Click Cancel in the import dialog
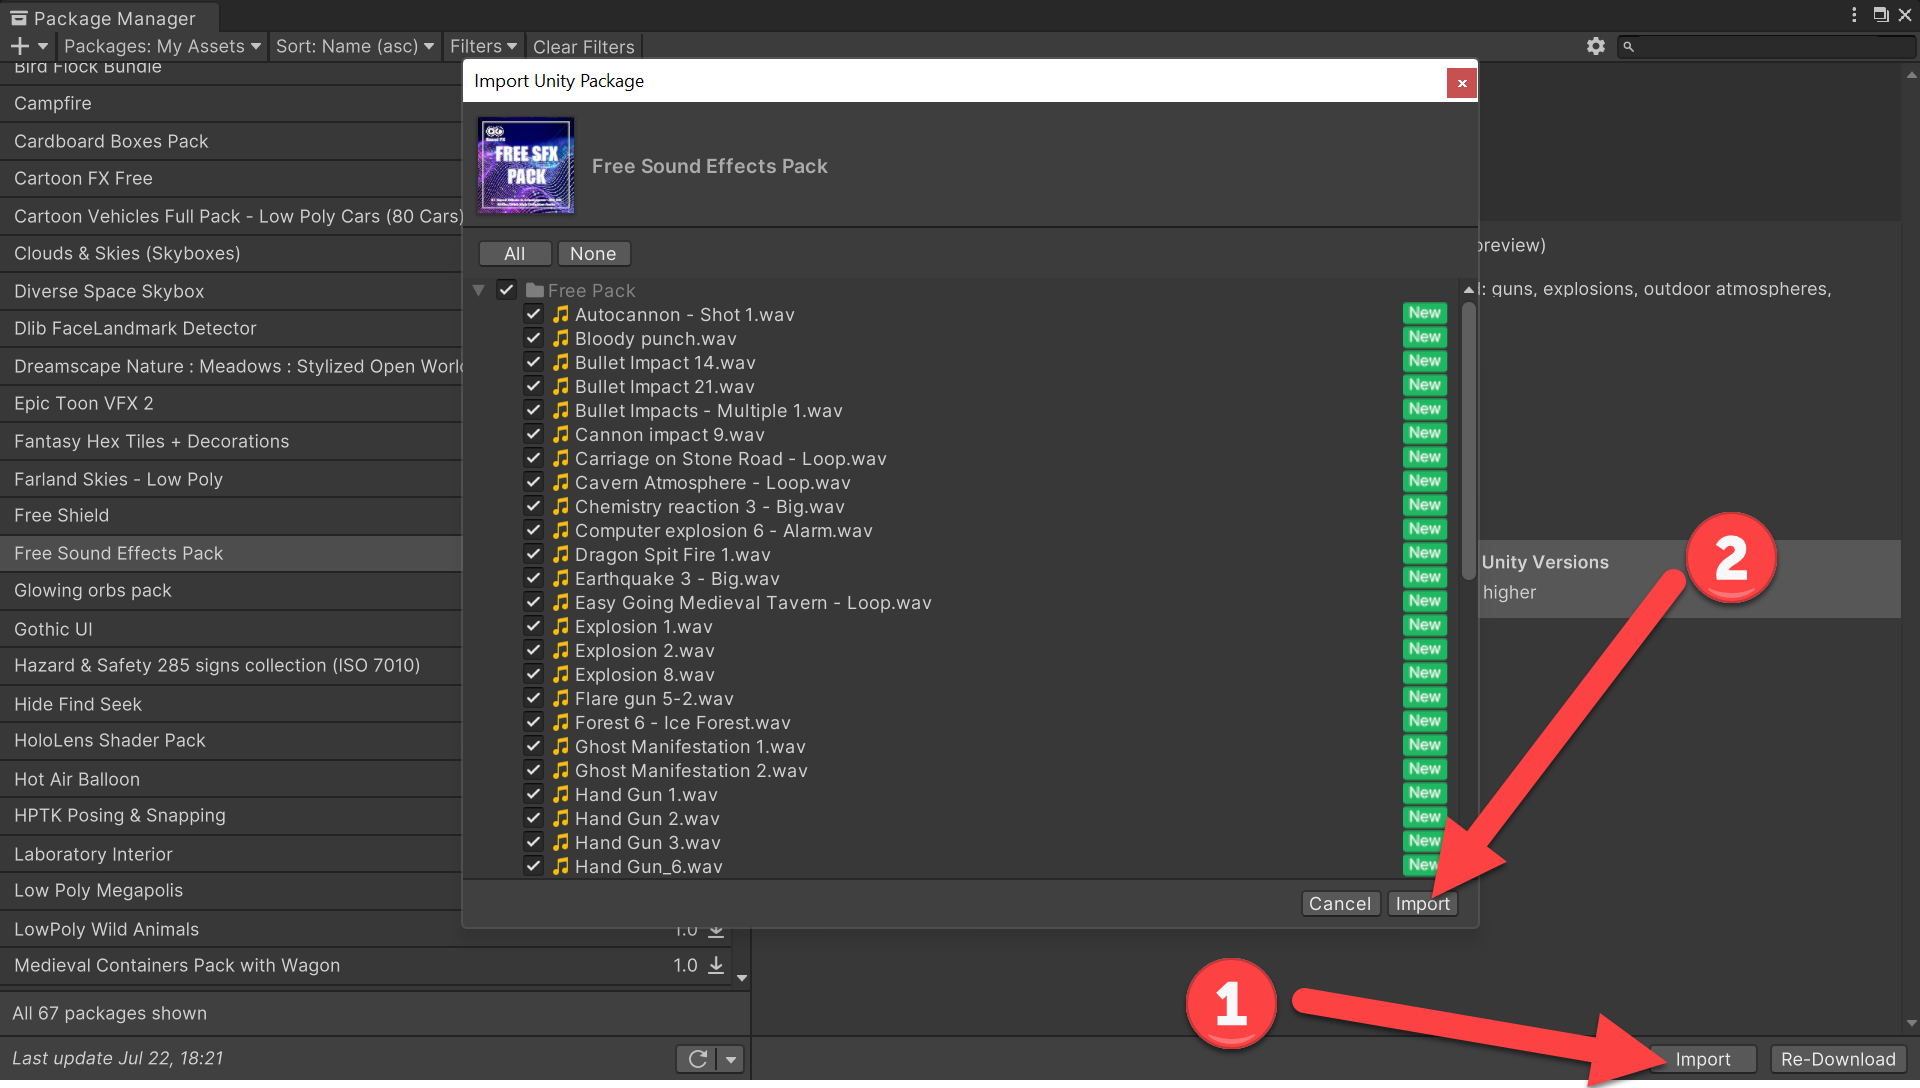This screenshot has height=1088, width=1920. point(1340,904)
